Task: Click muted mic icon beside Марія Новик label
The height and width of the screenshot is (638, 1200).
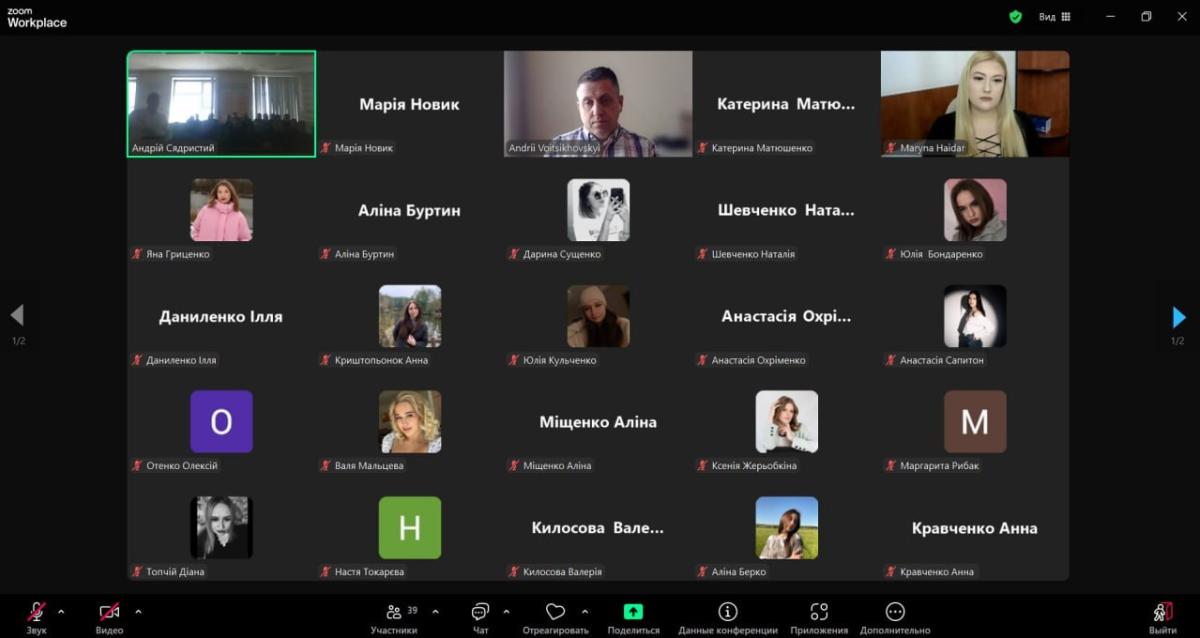Action: click(325, 148)
